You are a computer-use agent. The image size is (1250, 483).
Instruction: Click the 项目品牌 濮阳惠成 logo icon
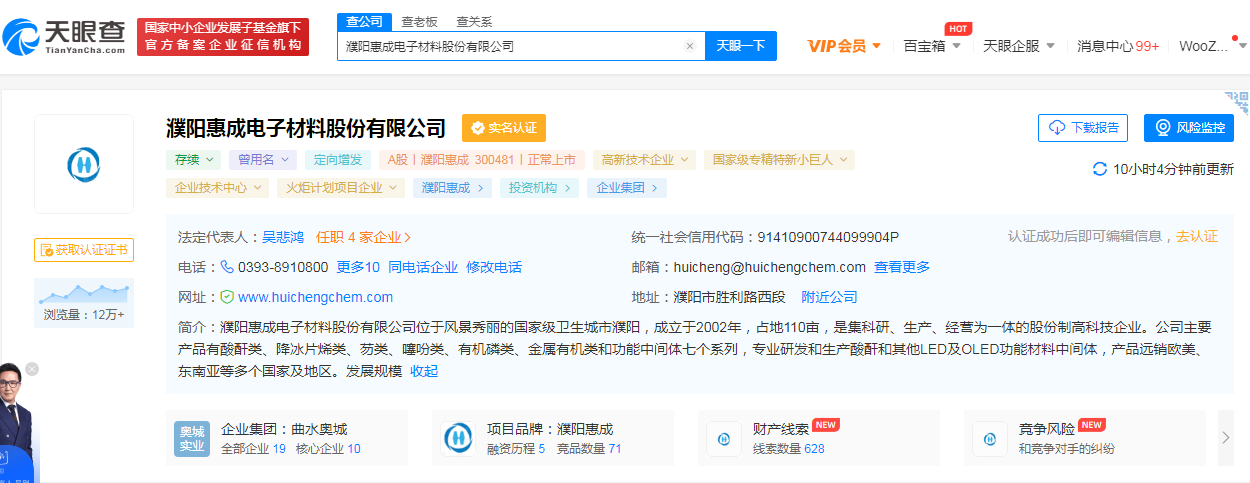click(458, 438)
